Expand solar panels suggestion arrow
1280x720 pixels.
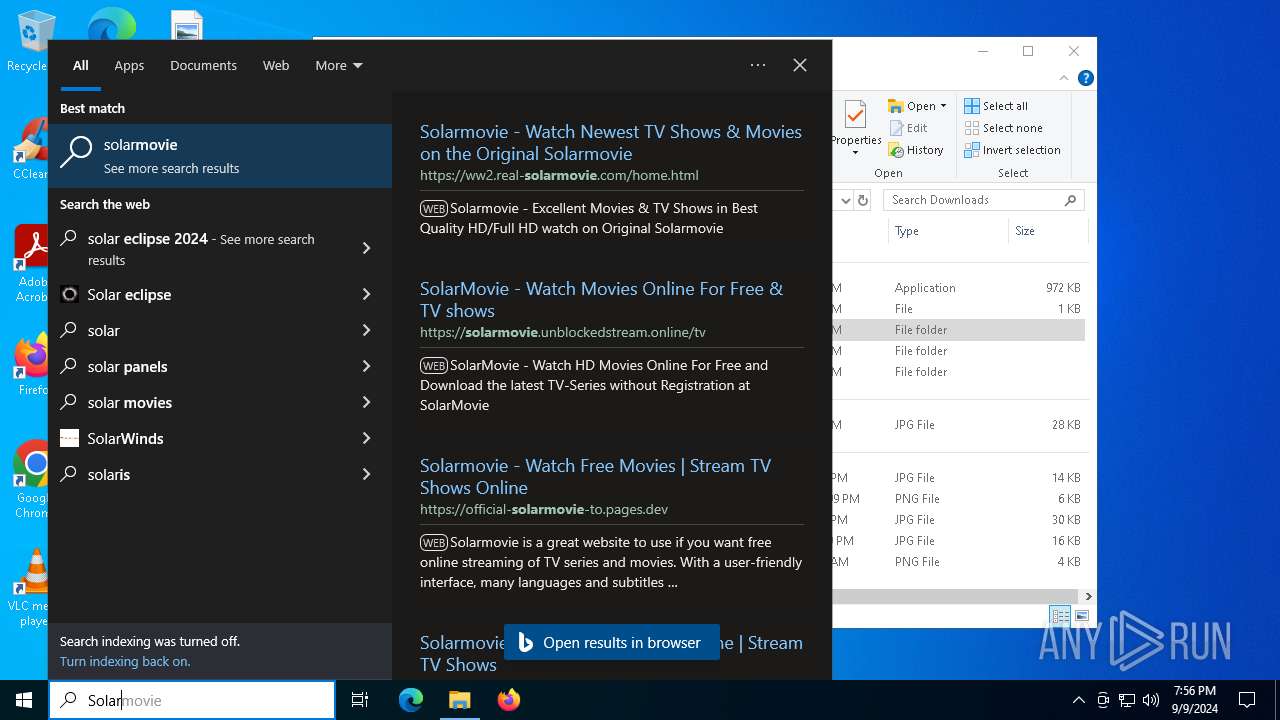[x=366, y=366]
